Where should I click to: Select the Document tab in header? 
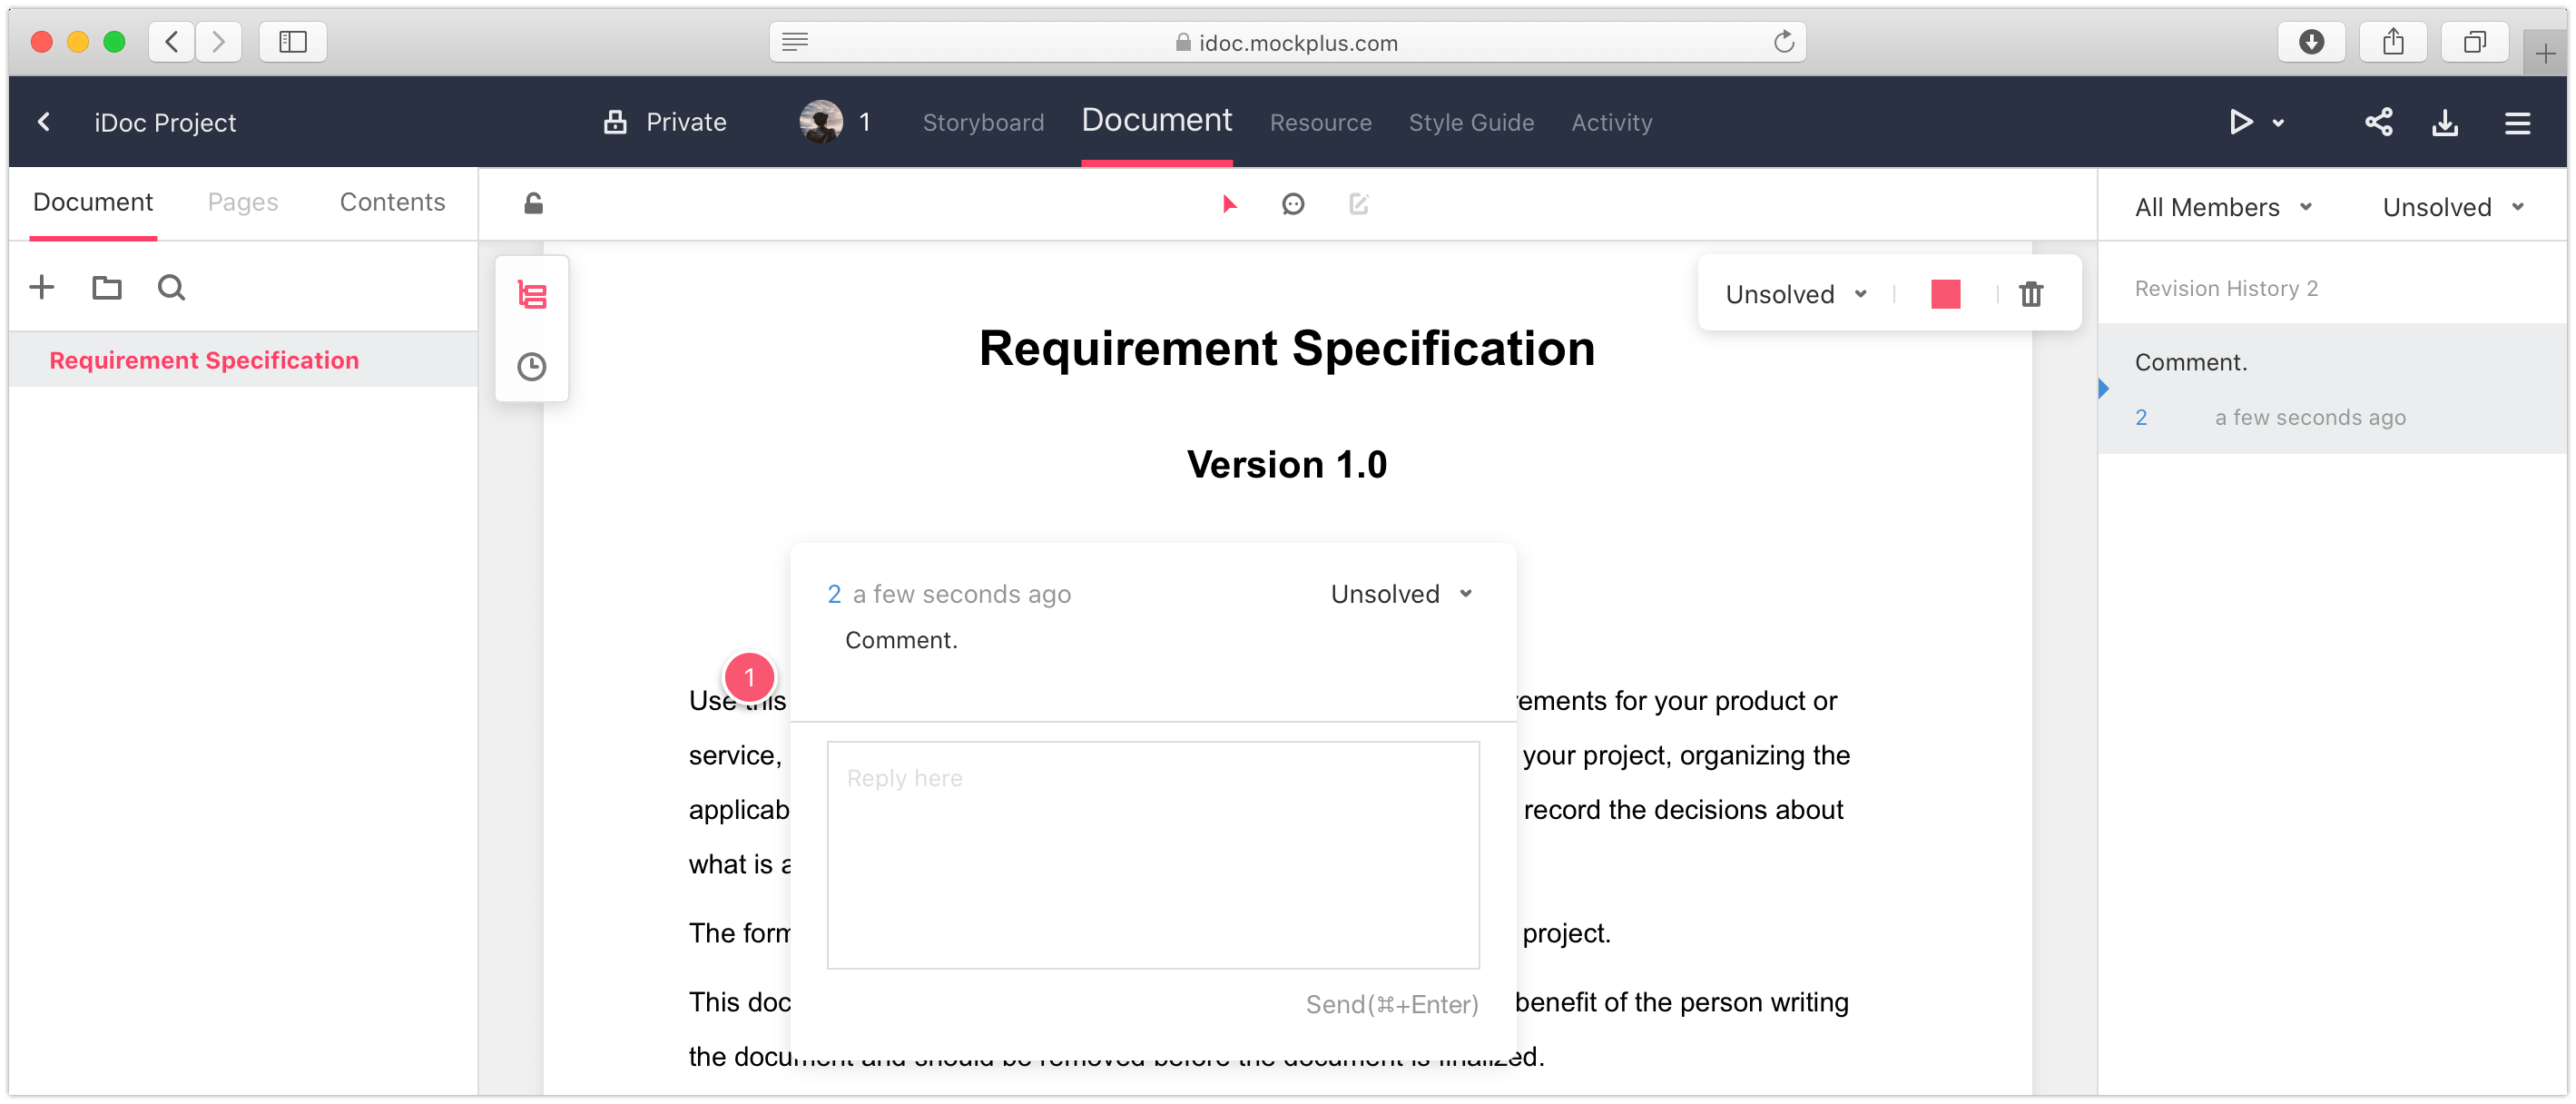click(1156, 120)
